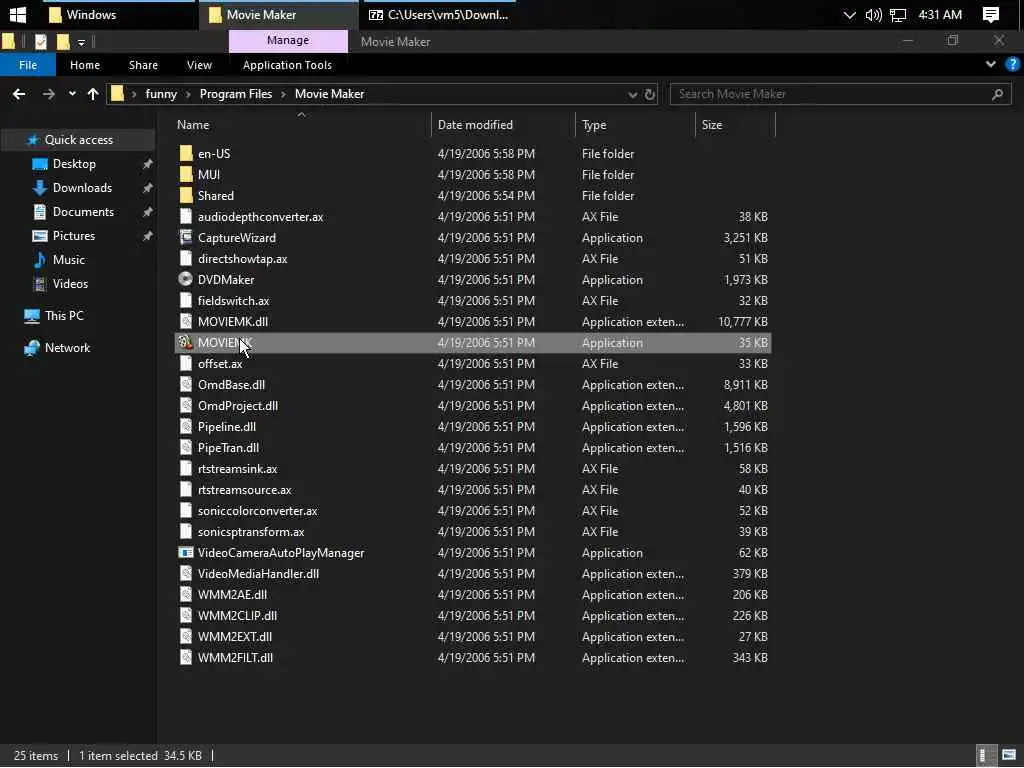Select the CaptureWizard application icon

[186, 237]
